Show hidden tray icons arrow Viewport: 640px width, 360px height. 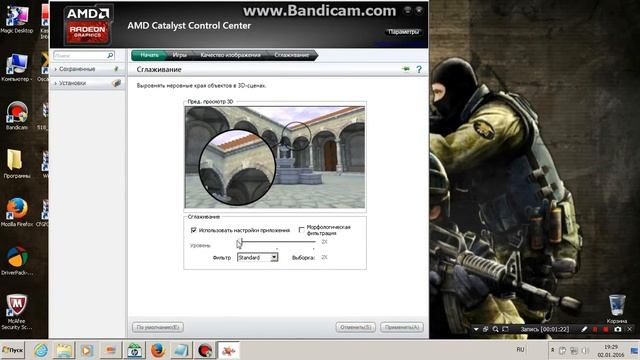553,350
